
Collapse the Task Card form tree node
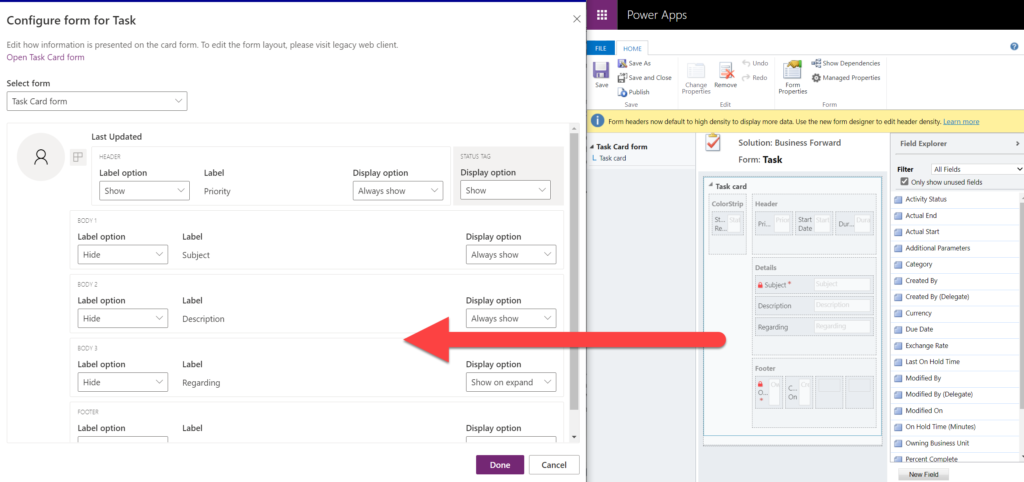pos(592,147)
